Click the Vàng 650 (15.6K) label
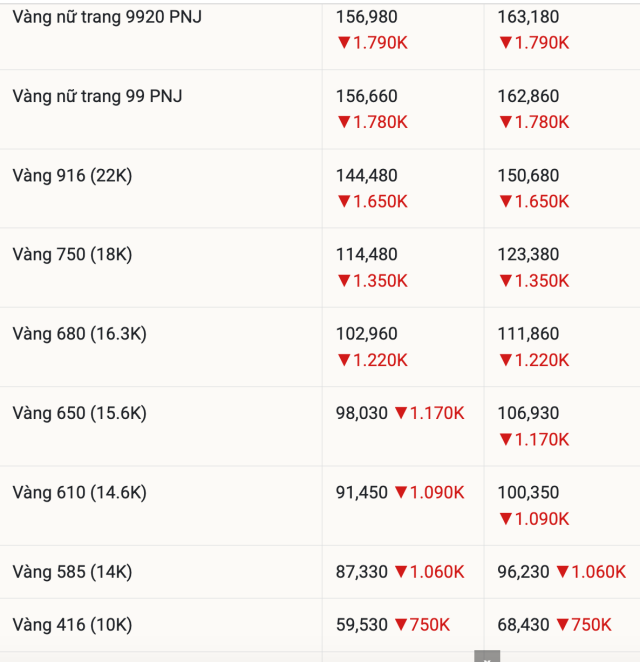 79,413
